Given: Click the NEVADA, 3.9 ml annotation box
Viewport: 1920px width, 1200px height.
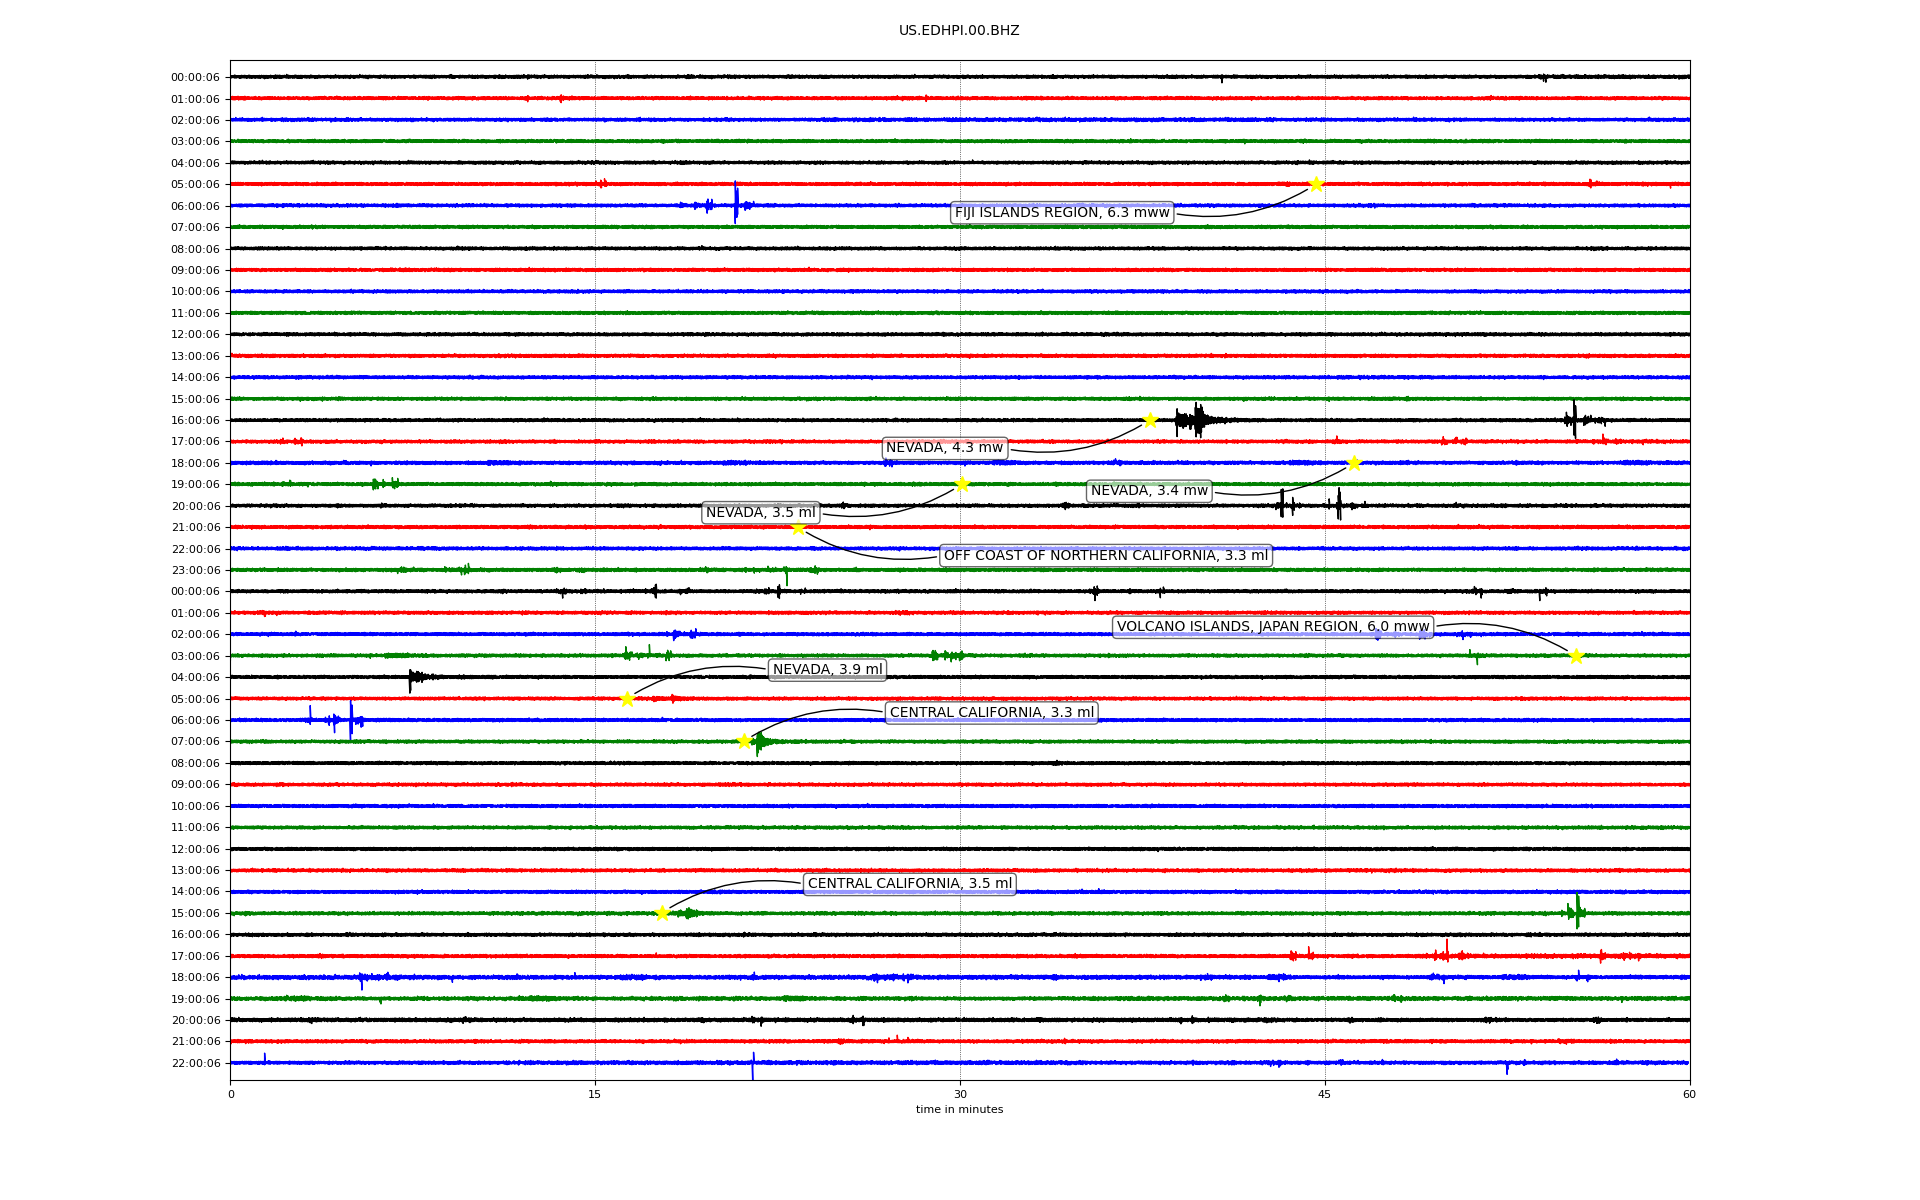Looking at the screenshot, I should (x=827, y=670).
